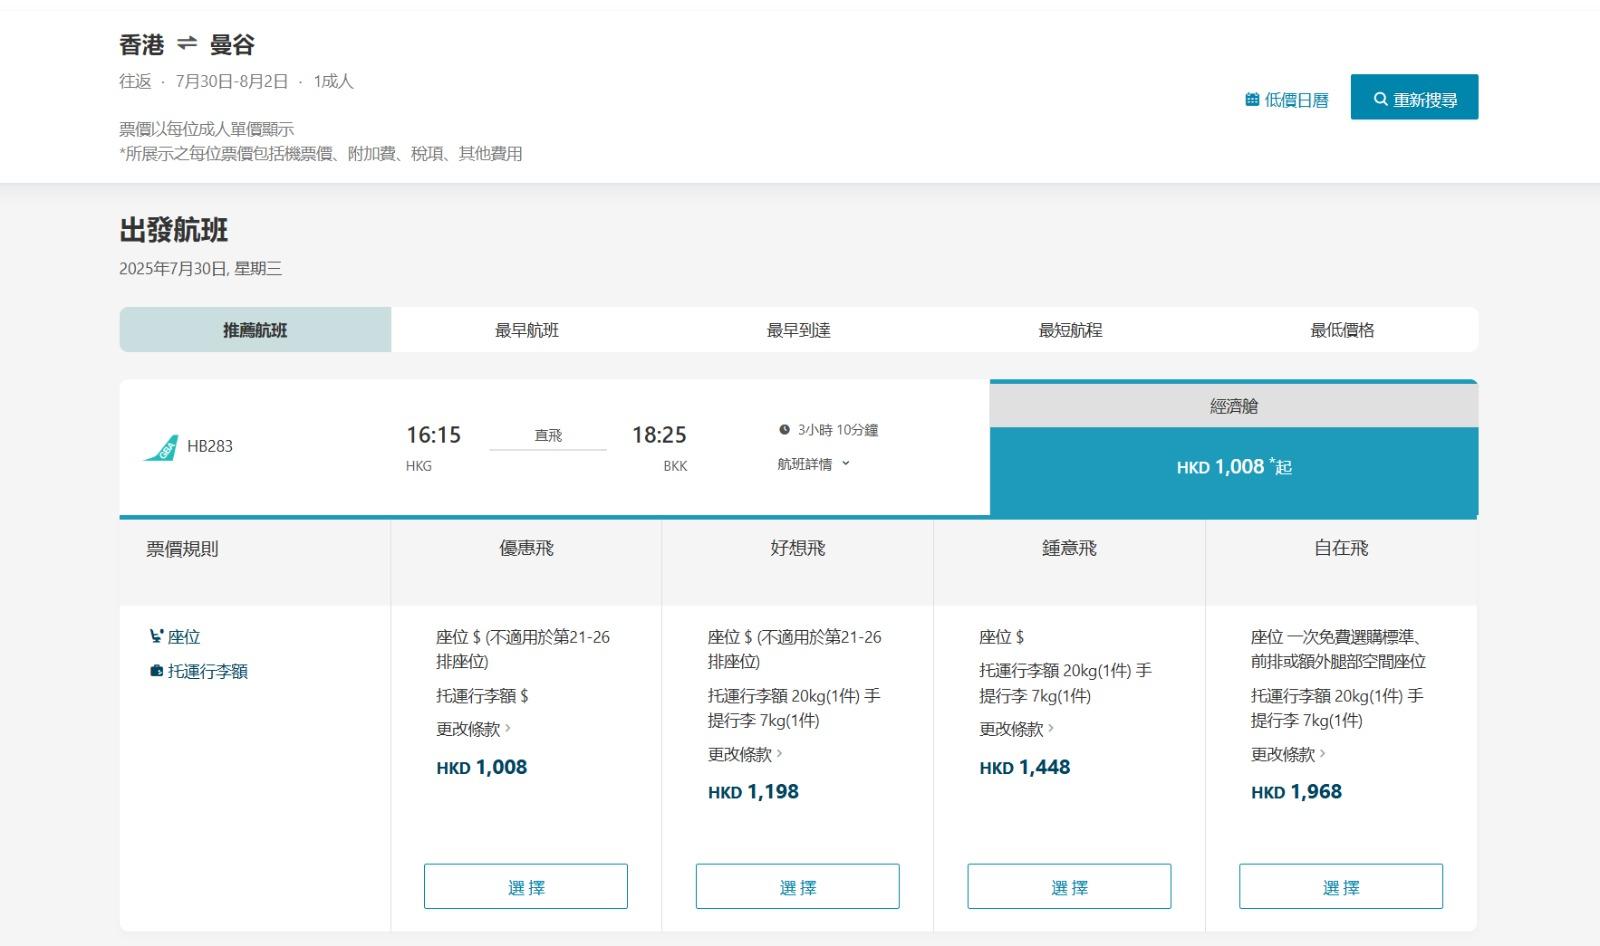The height and width of the screenshot is (946, 1600).
Task: Switch to the 最低價格 sorting tab
Action: click(x=1342, y=330)
